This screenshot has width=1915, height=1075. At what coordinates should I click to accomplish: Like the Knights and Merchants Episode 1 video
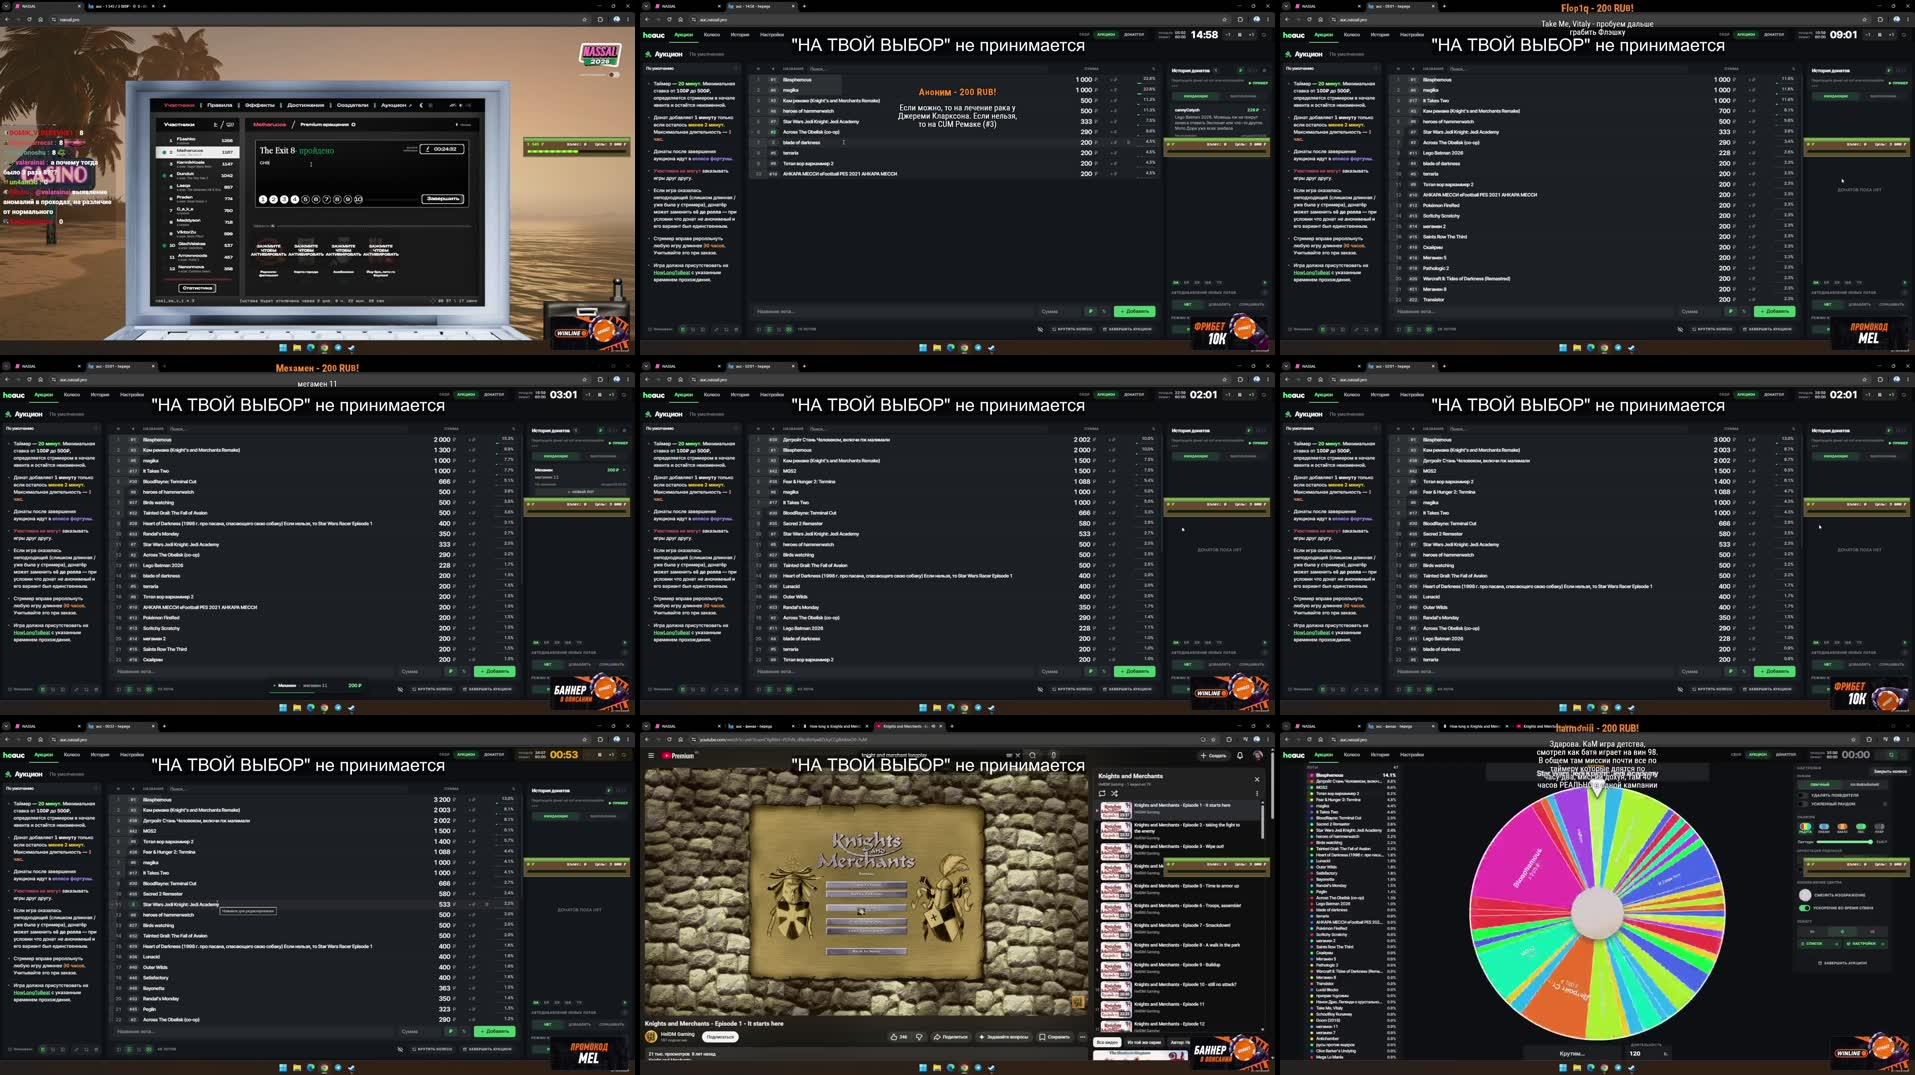click(898, 1037)
